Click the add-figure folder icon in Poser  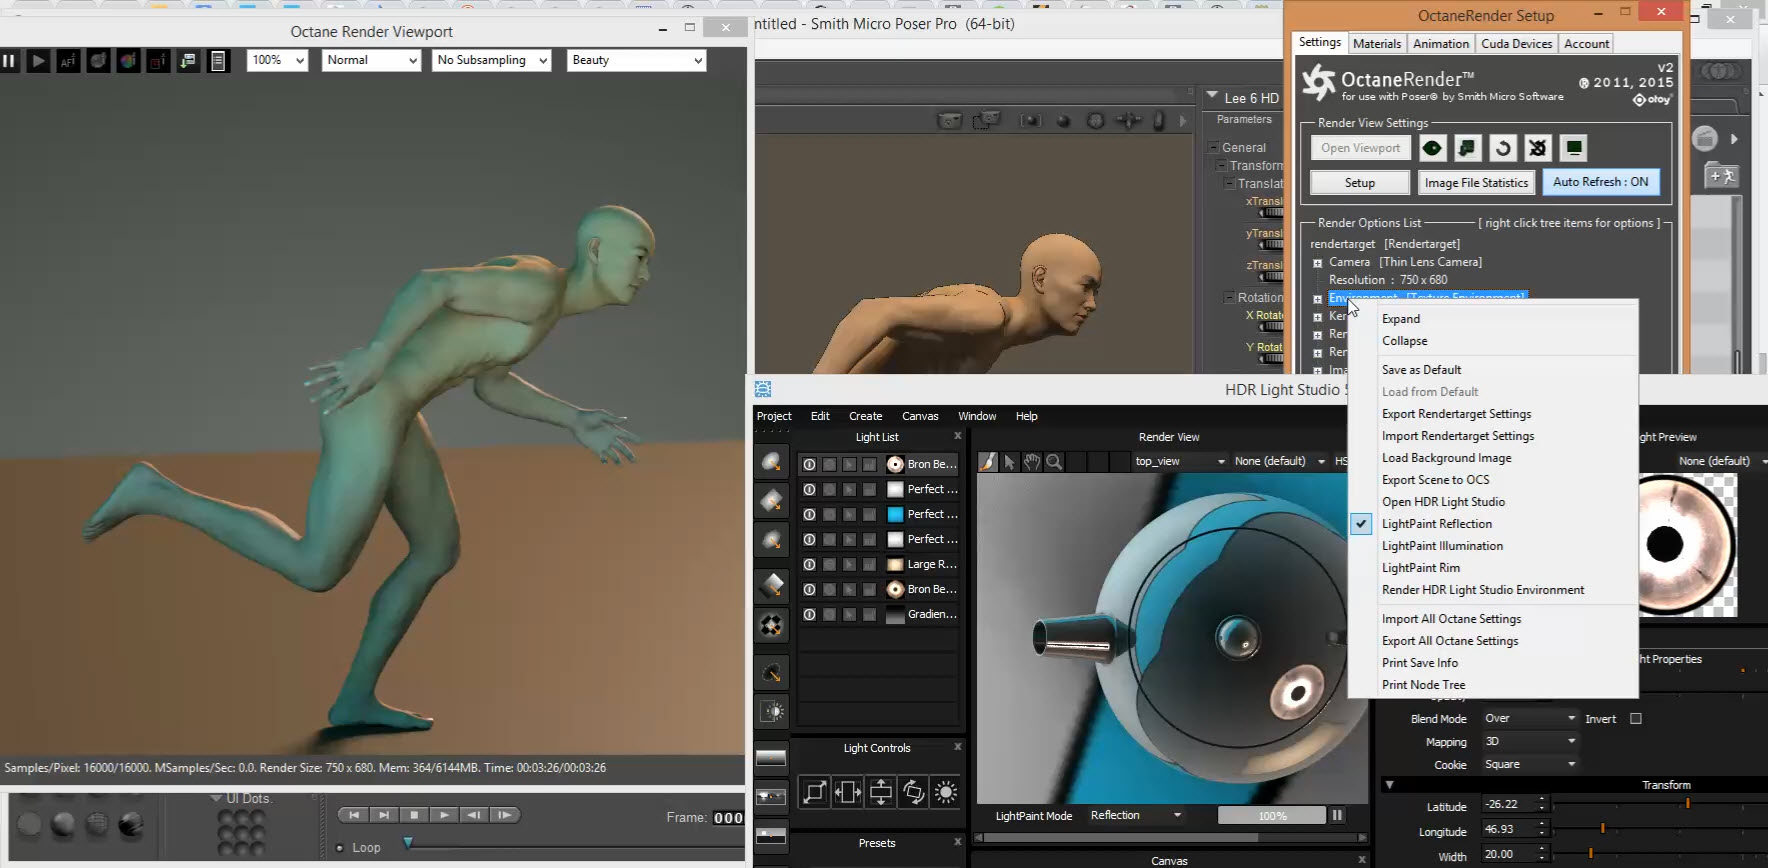pos(1722,176)
